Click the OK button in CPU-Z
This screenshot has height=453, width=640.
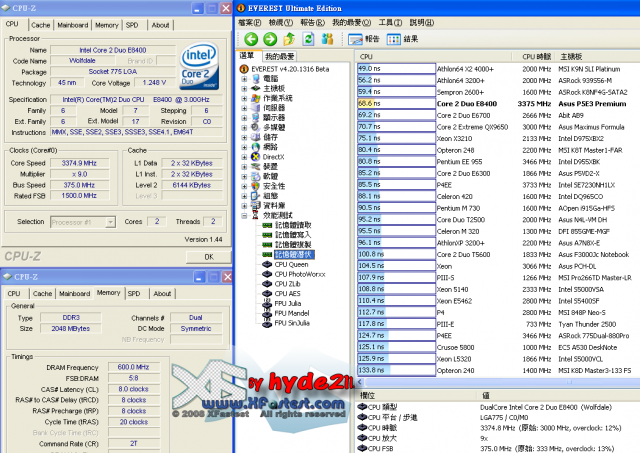(x=209, y=257)
